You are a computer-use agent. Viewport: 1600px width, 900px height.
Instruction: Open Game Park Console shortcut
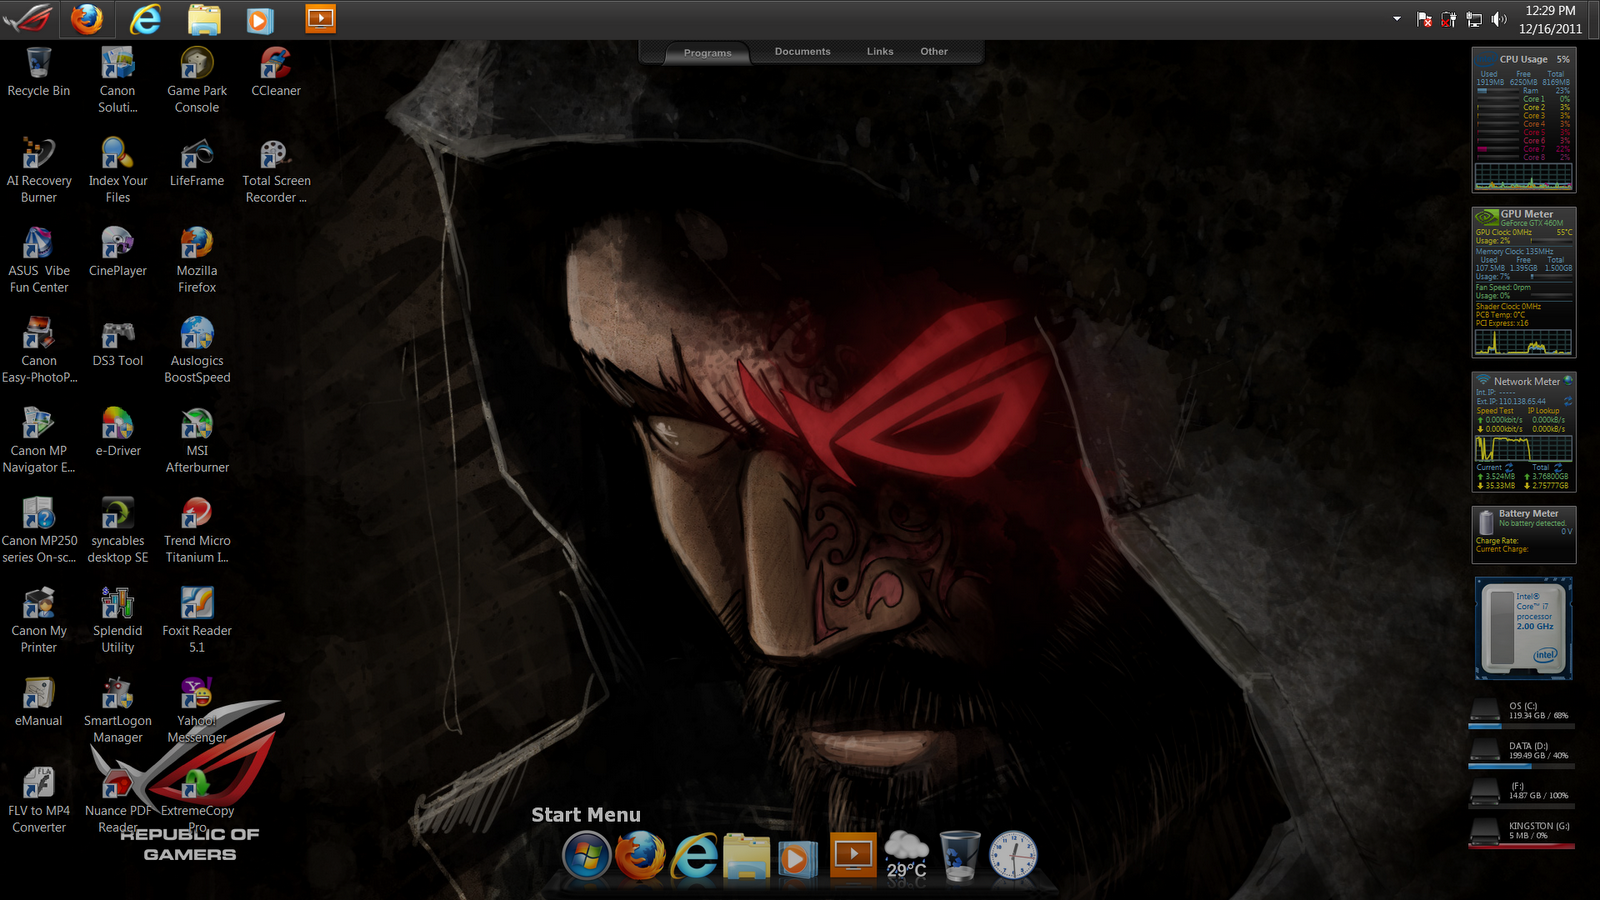click(197, 80)
